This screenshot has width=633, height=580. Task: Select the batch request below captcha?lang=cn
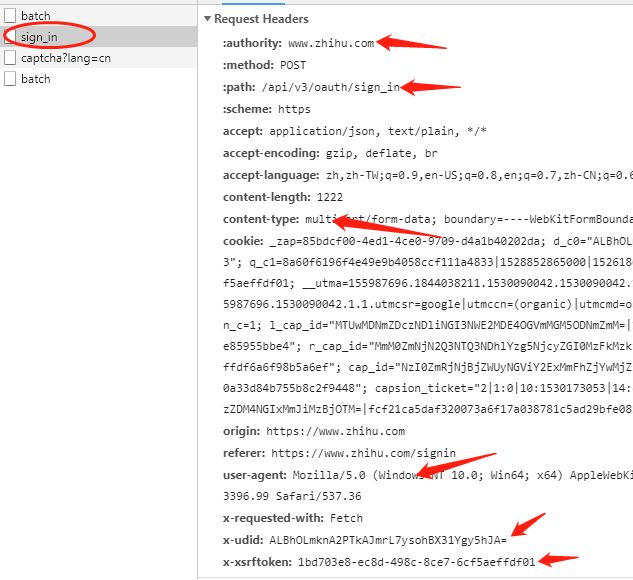click(99, 79)
